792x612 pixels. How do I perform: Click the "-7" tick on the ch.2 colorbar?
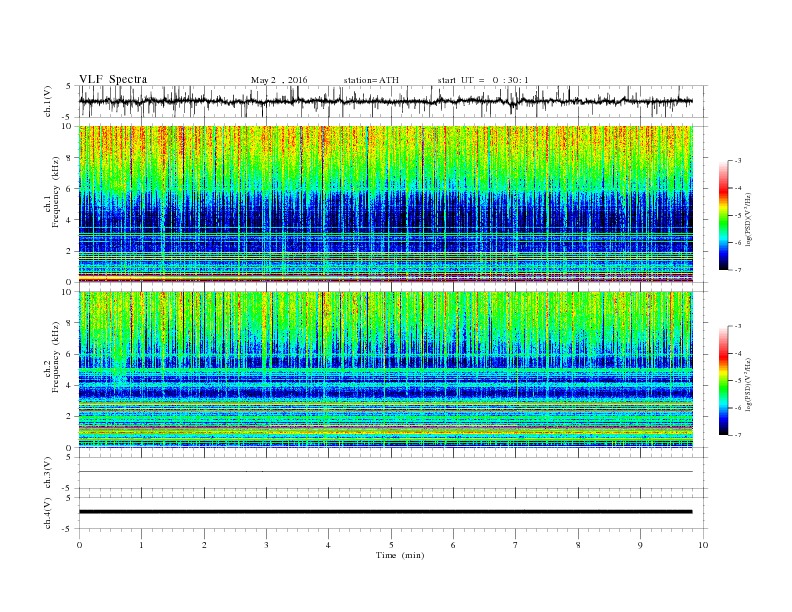[738, 435]
